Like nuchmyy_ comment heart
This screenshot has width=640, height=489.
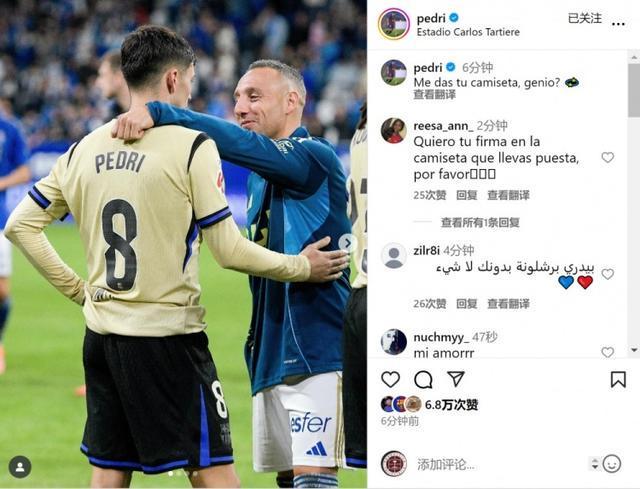pyautogui.click(x=607, y=352)
